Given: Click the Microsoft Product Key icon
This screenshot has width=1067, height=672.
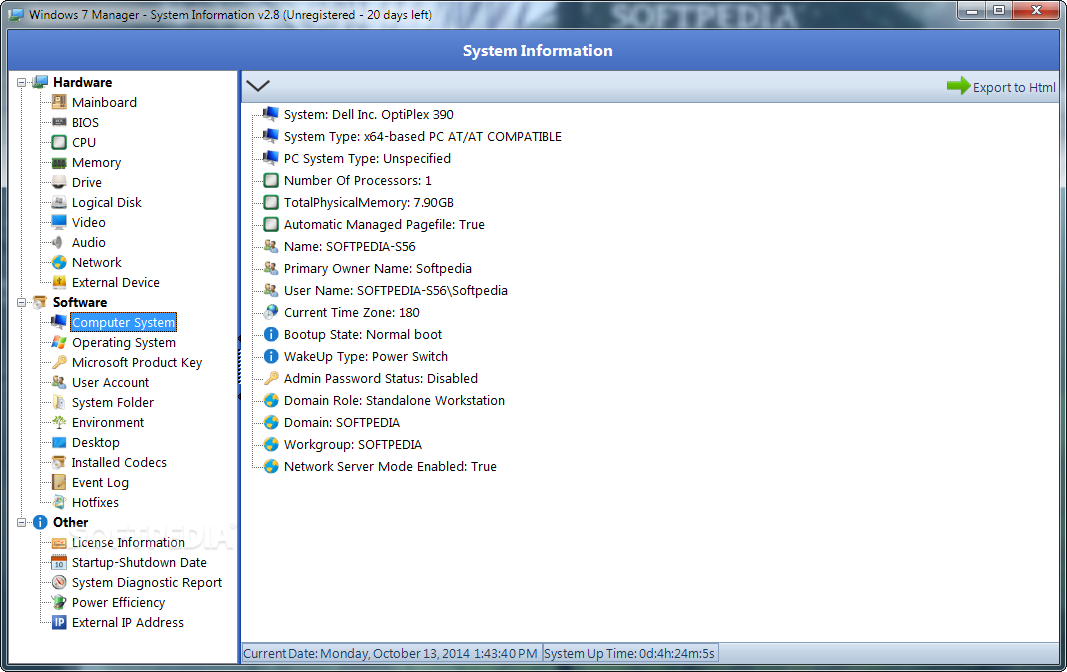Looking at the screenshot, I should (59, 363).
